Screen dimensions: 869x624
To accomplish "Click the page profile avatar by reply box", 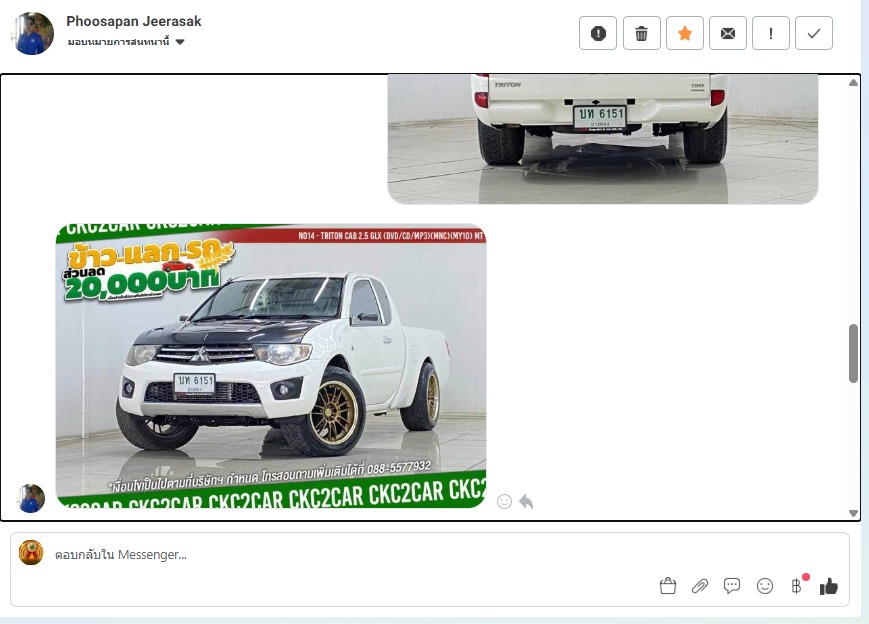I will click(31, 553).
